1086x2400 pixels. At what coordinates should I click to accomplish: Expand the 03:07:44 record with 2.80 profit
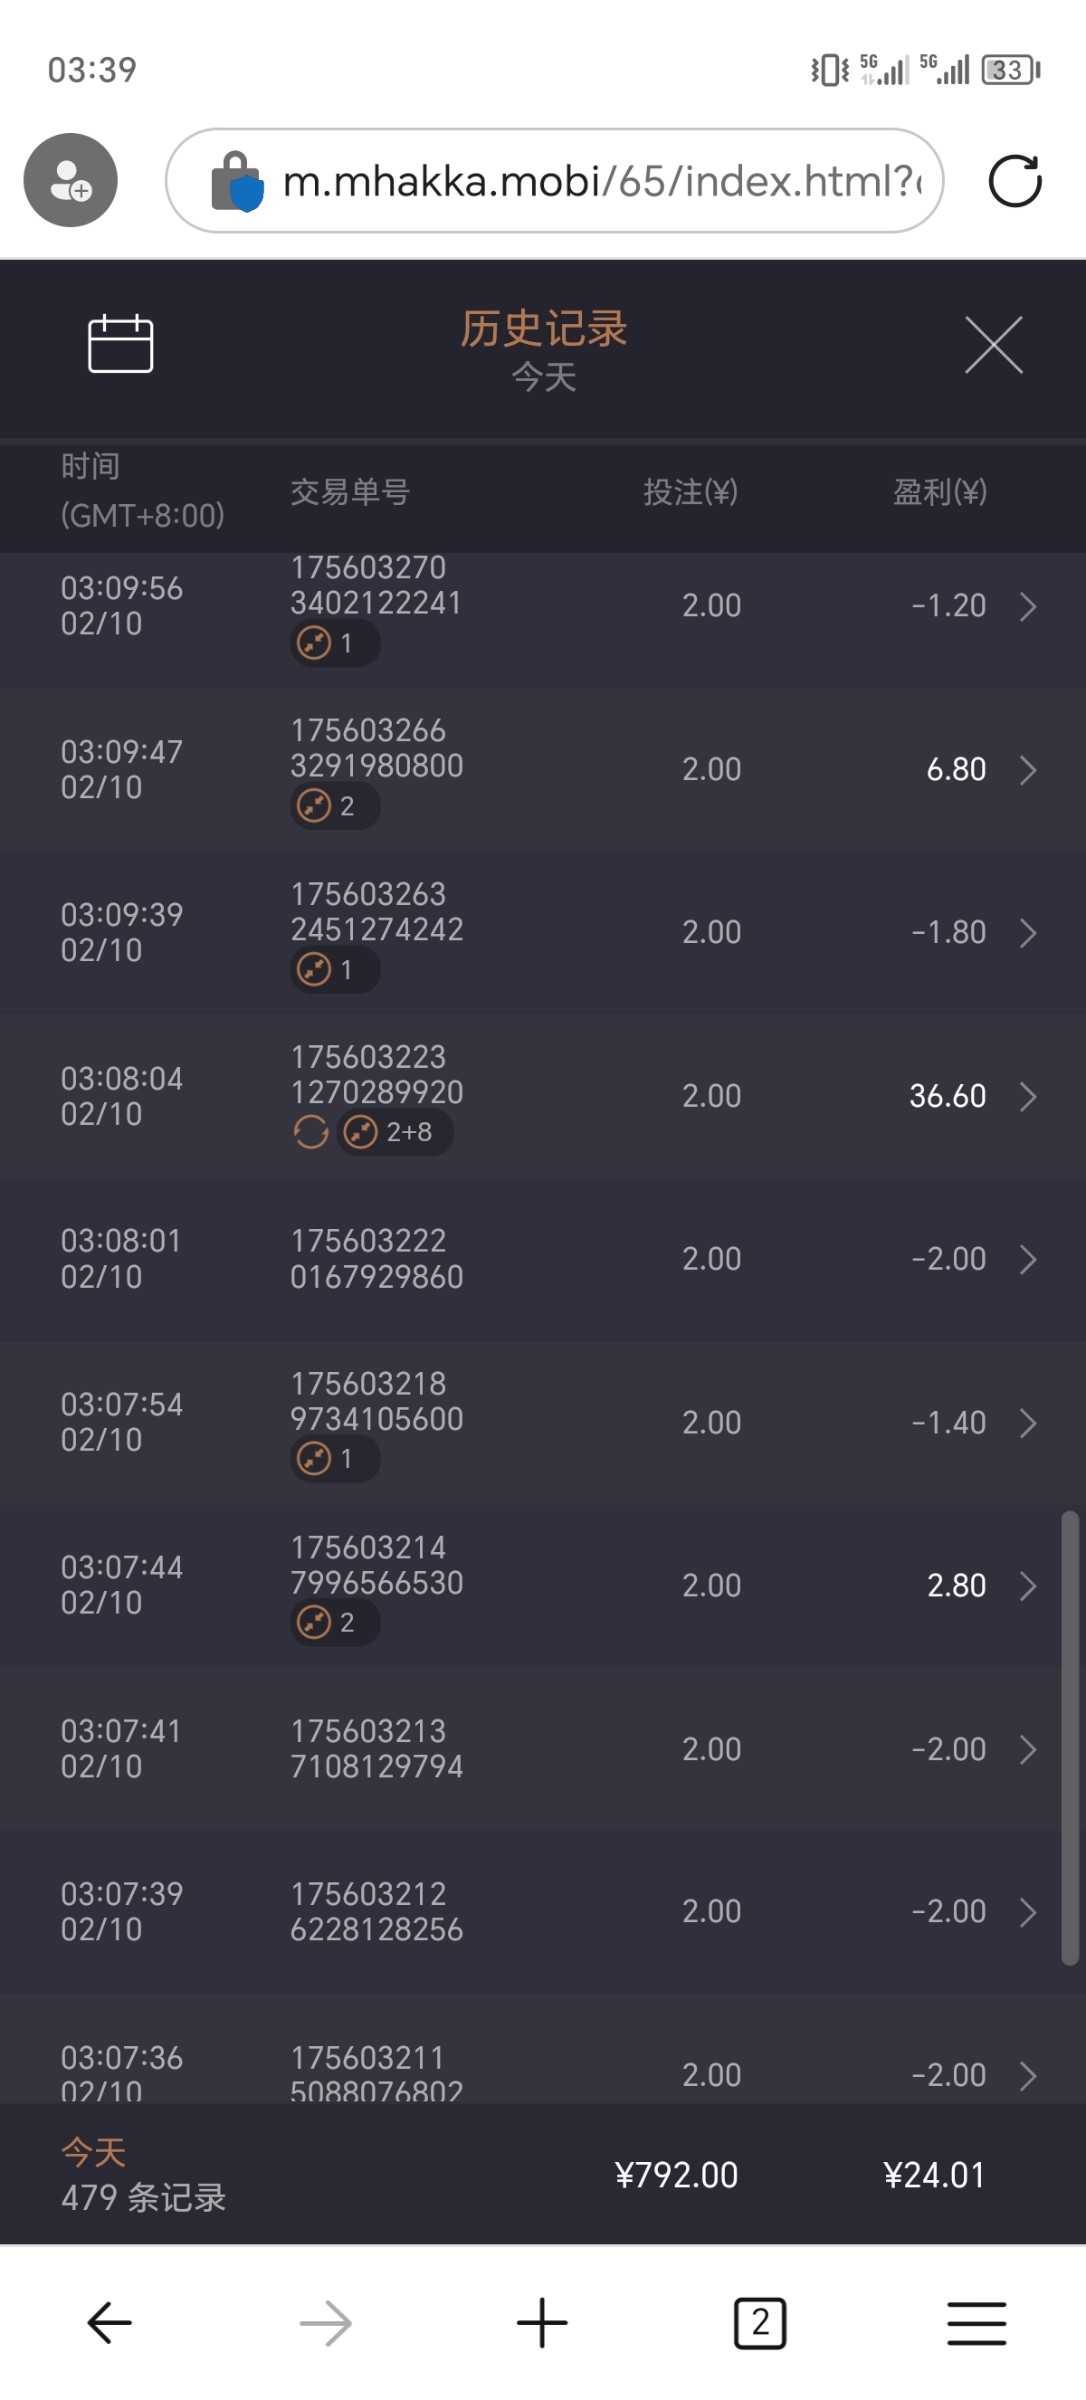(x=1028, y=1586)
